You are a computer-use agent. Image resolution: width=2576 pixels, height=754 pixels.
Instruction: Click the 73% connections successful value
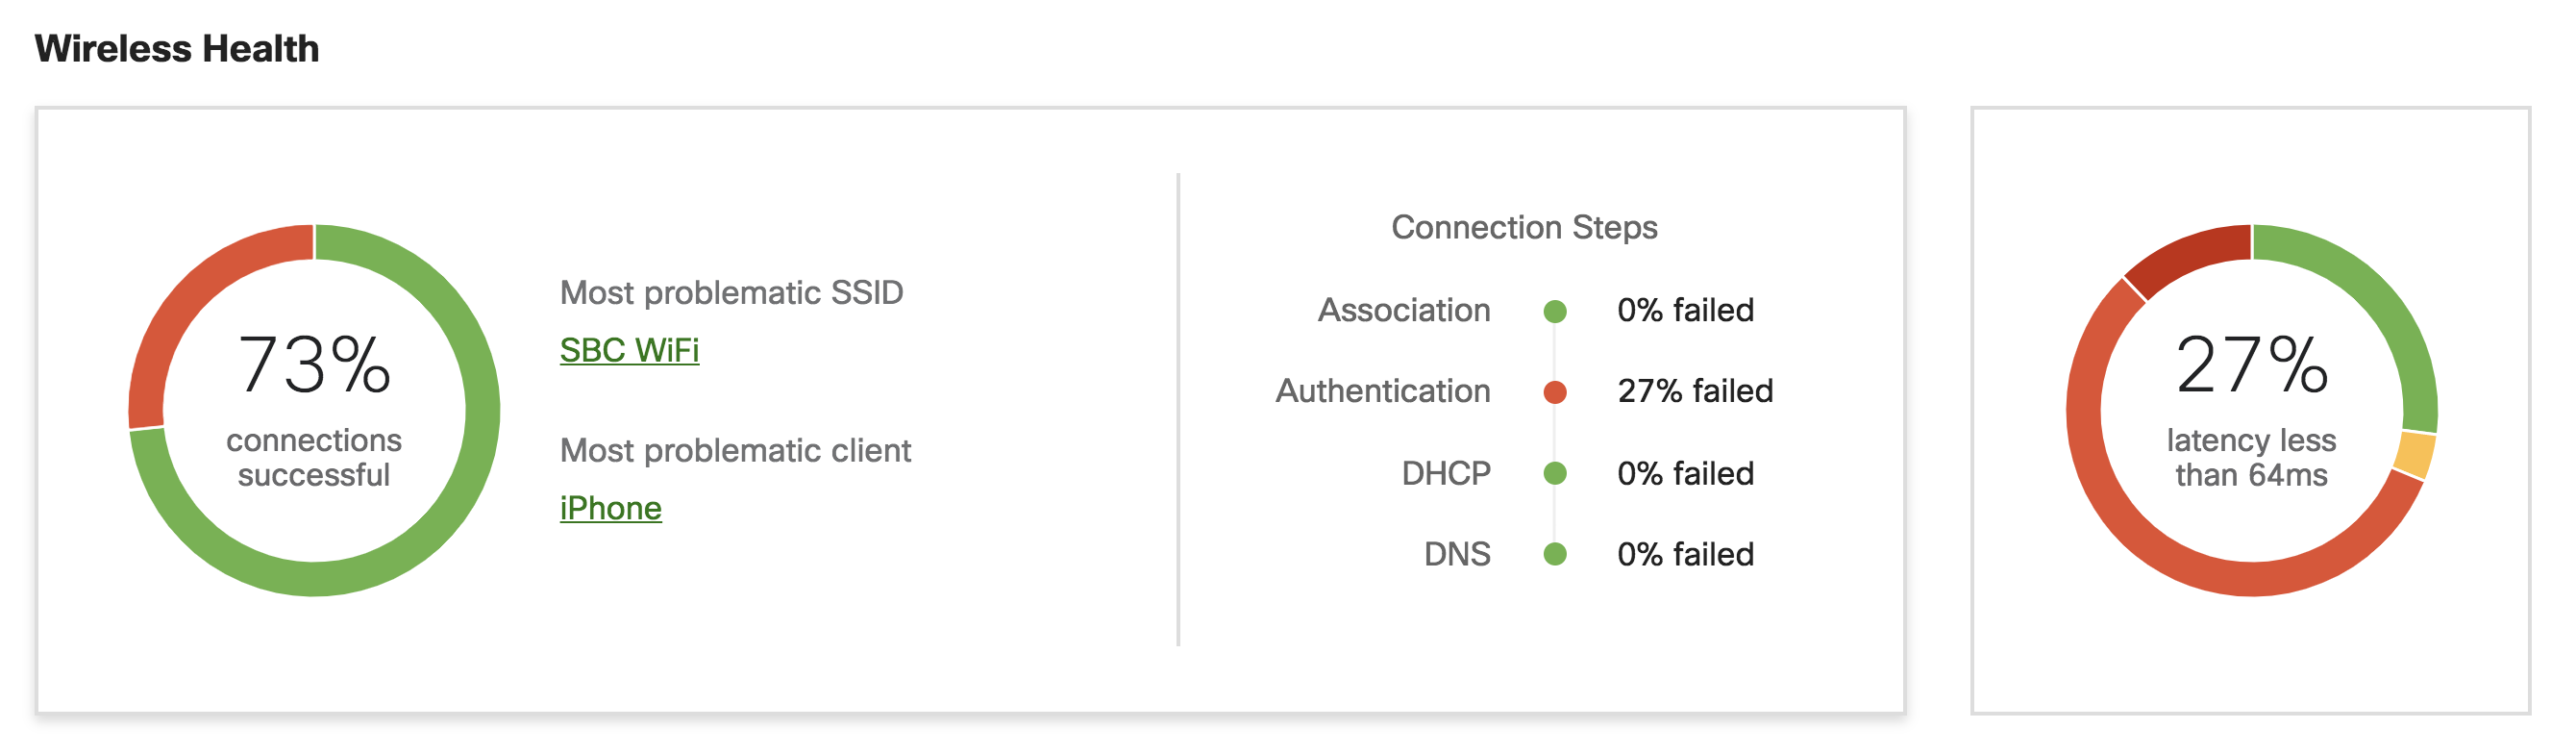click(314, 366)
